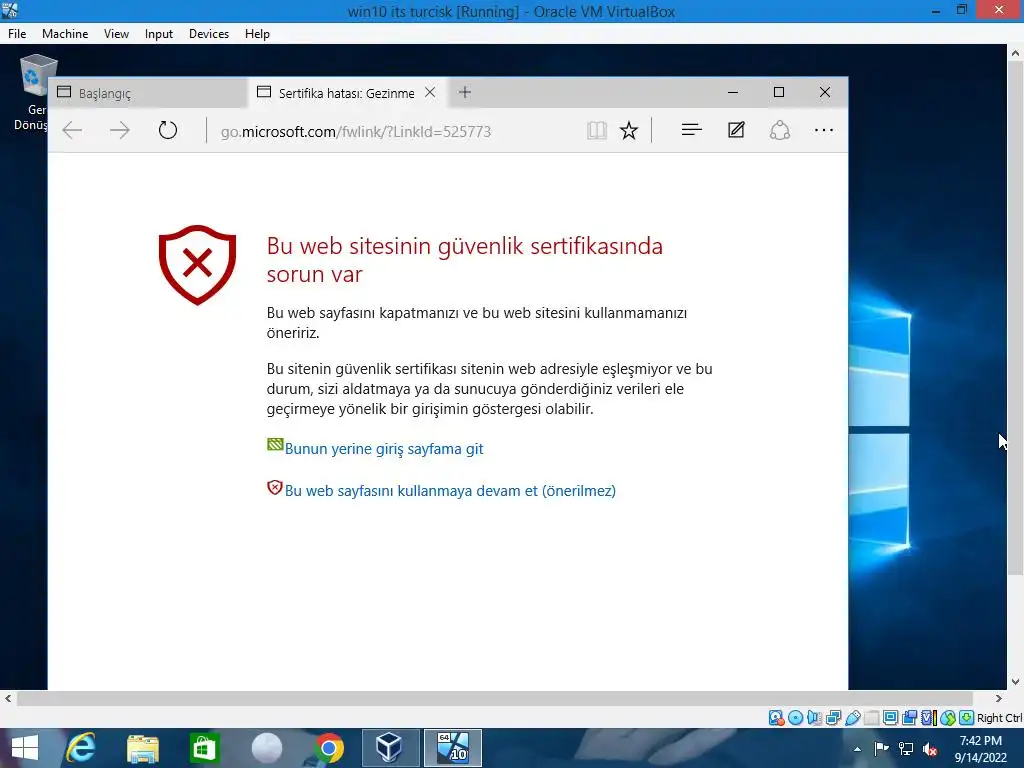Minimize the Edge browser window
Image resolution: width=1024 pixels, height=768 pixels.
tap(733, 92)
